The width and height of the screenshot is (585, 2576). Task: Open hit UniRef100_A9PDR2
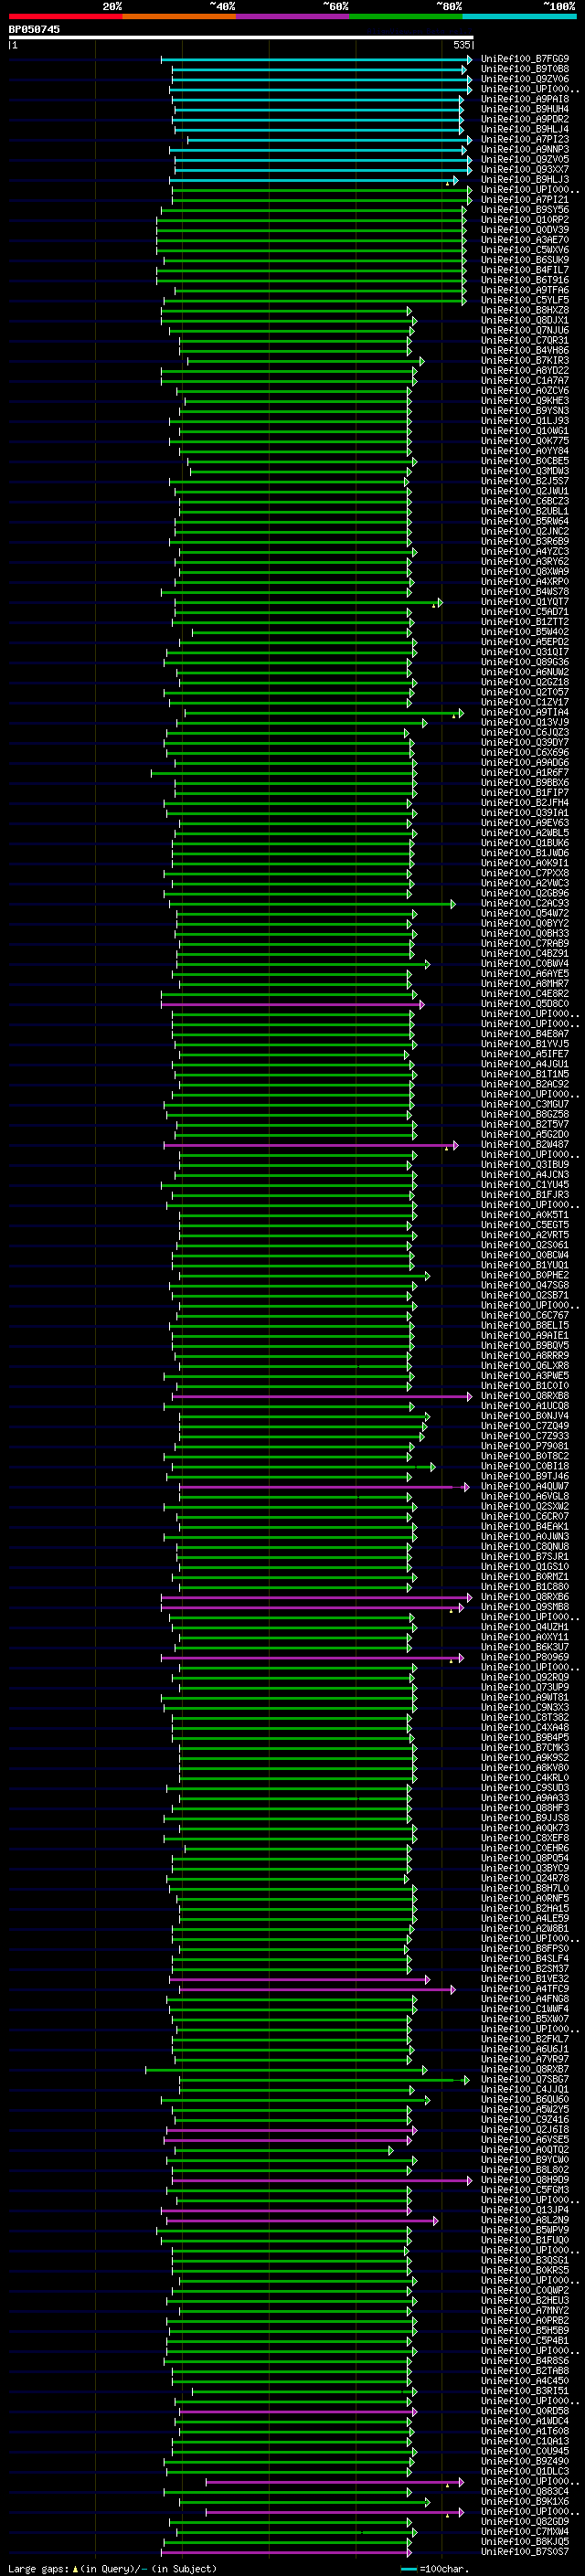pyautogui.click(x=525, y=119)
